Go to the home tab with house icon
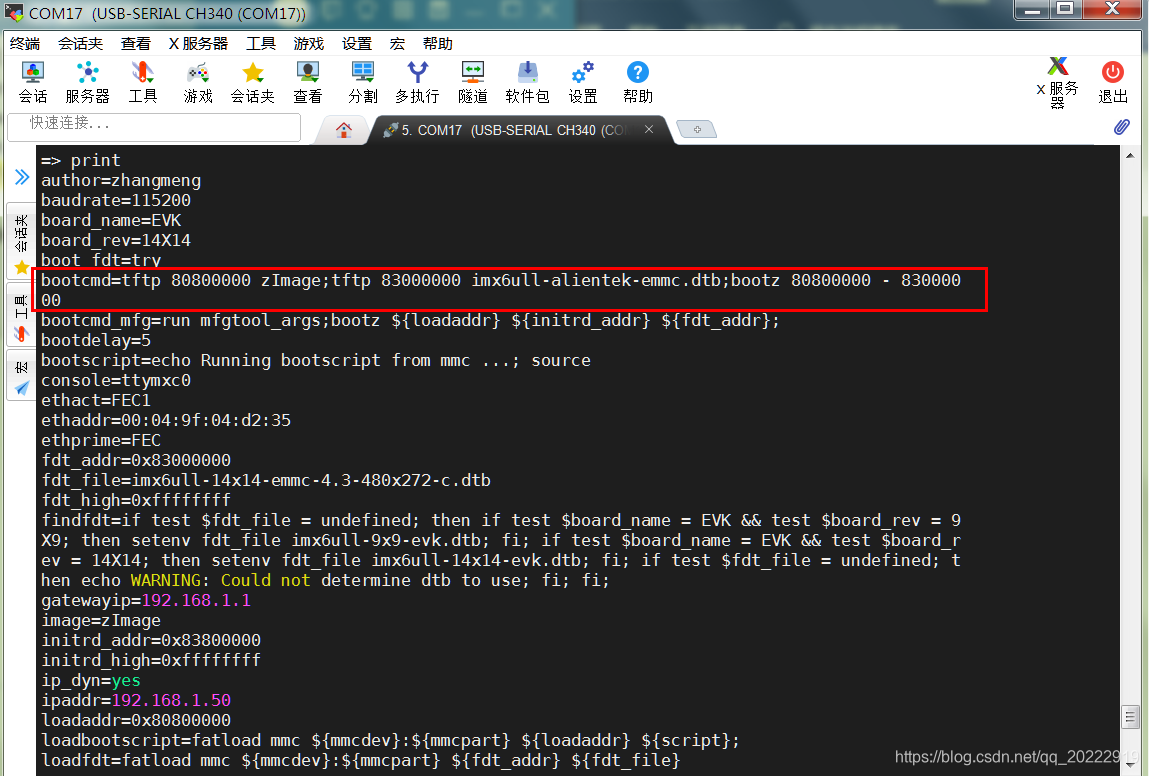The width and height of the screenshot is (1149, 776). click(x=343, y=129)
